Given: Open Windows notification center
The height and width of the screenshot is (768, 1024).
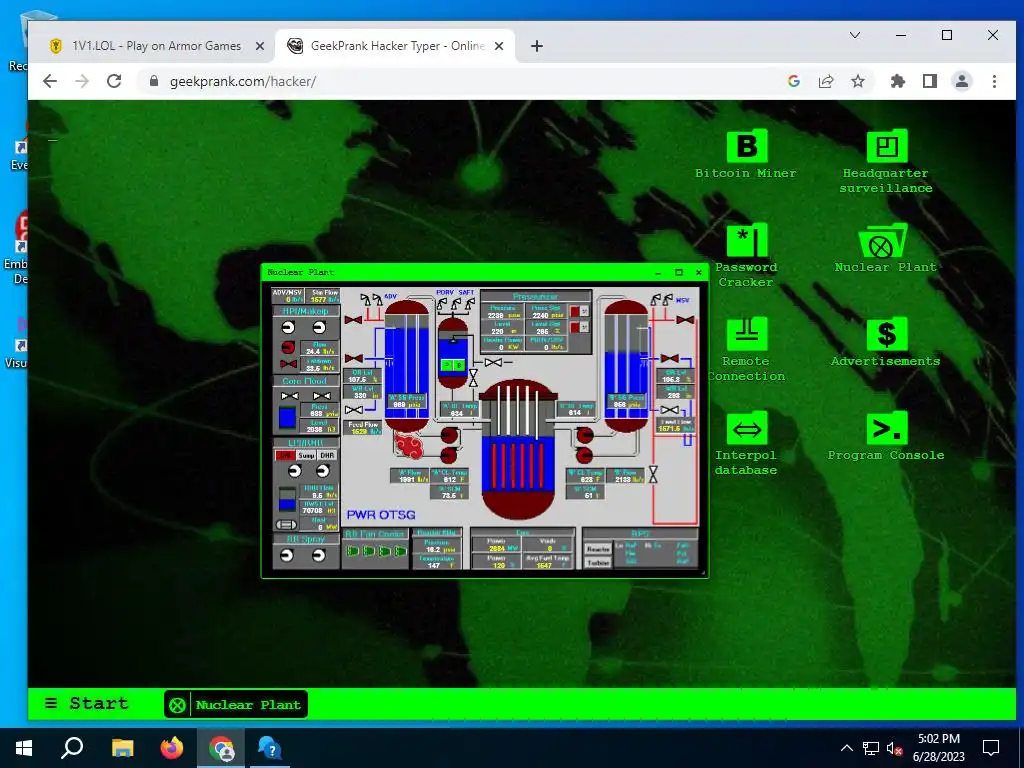Looking at the screenshot, I should (991, 748).
